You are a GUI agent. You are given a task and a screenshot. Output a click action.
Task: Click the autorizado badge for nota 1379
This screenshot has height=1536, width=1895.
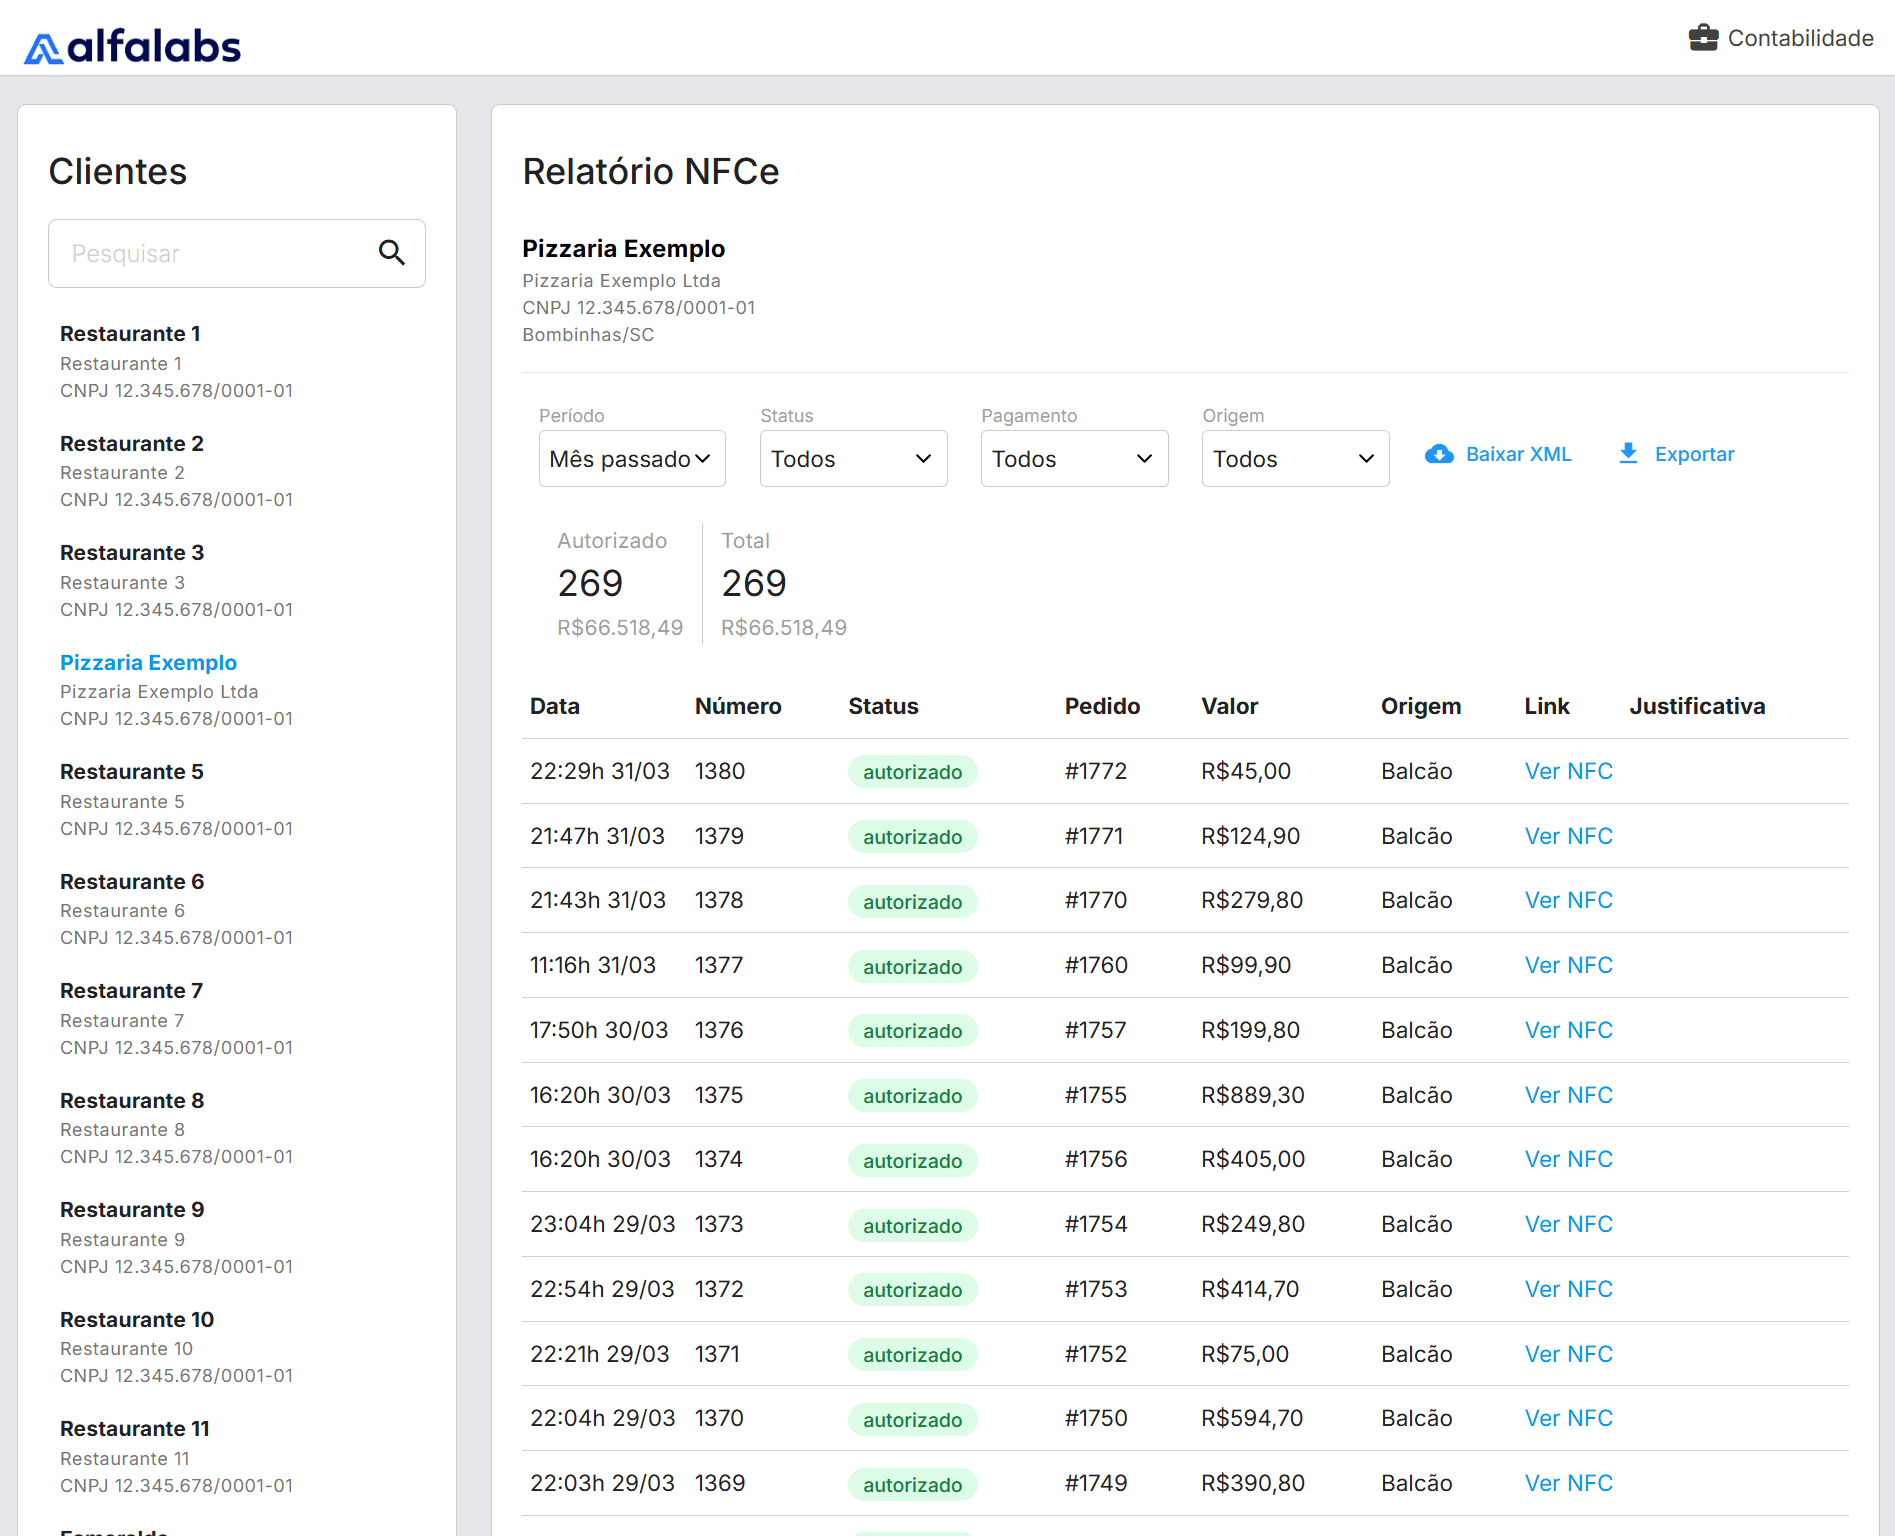(x=912, y=837)
